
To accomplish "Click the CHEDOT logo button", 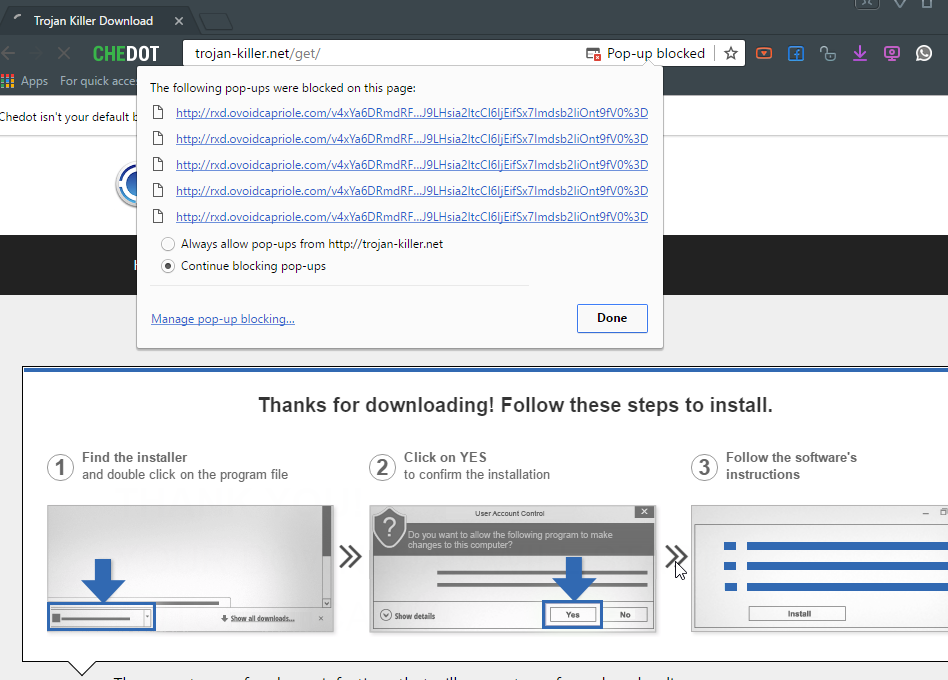I will tap(126, 54).
